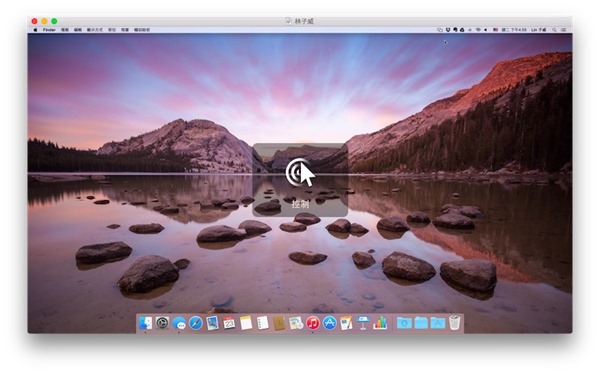Launch Keynote from the dock
Image resolution: width=600 pixels, height=373 pixels.
coord(363,324)
